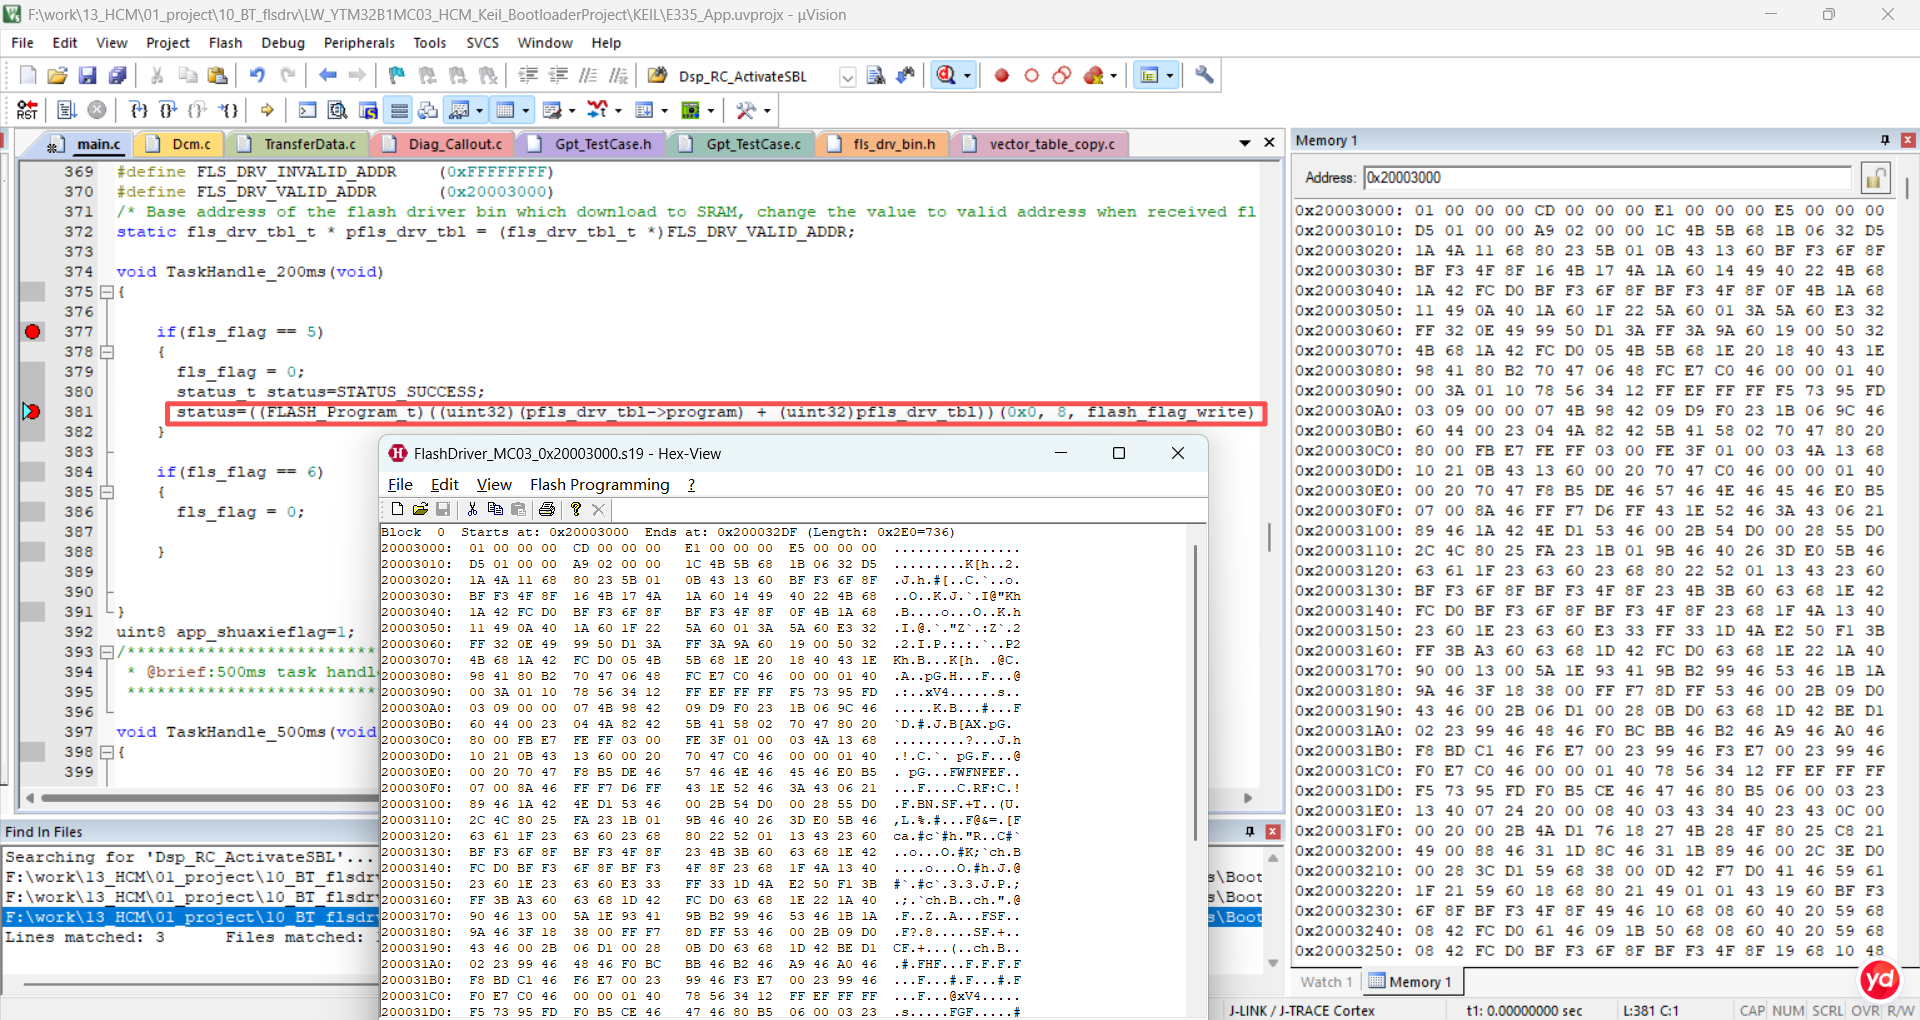
Task: Toggle the breakpoint on line 377
Action: point(33,332)
